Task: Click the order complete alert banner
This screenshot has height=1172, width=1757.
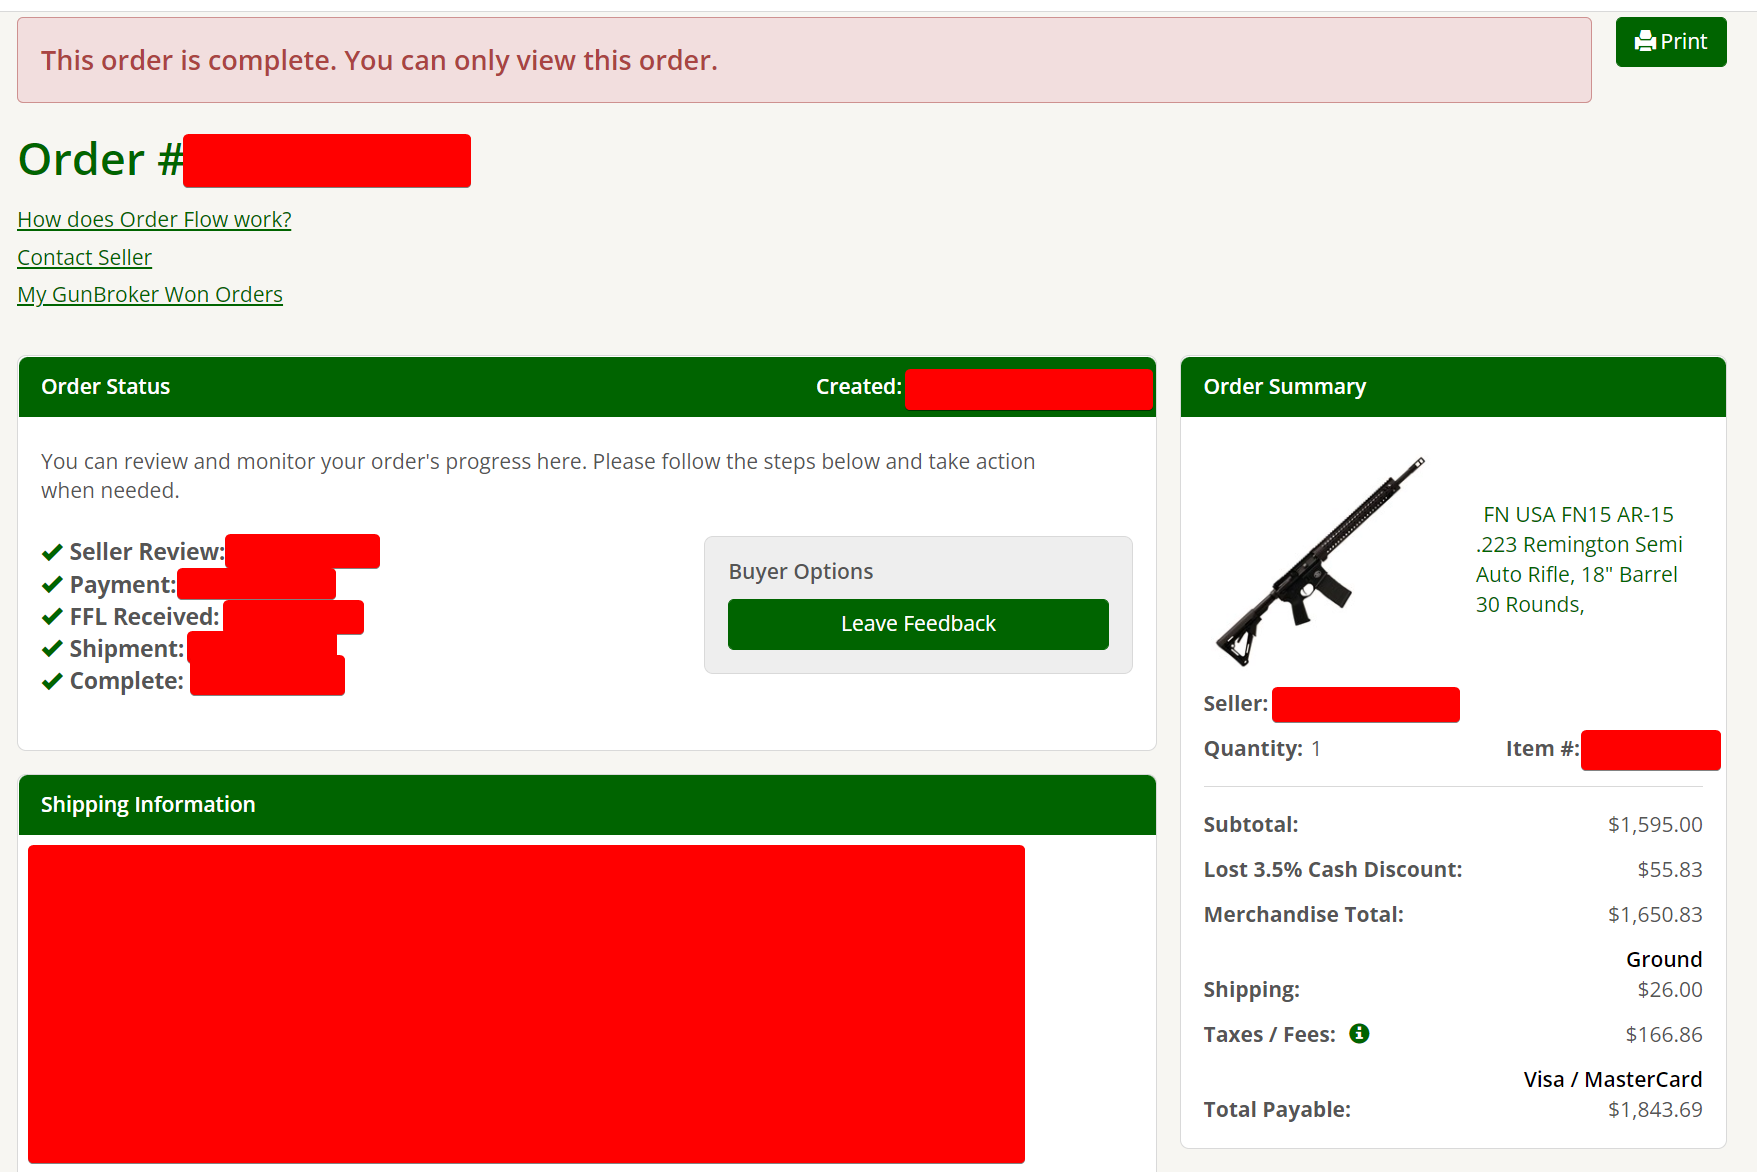Action: click(x=804, y=60)
